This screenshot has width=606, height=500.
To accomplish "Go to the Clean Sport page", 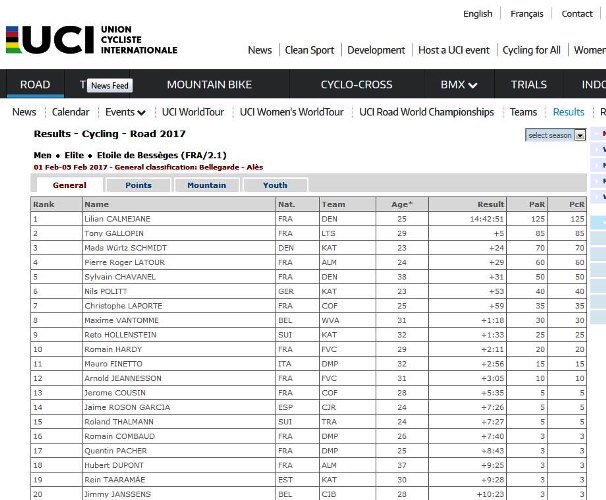I will (x=309, y=50).
